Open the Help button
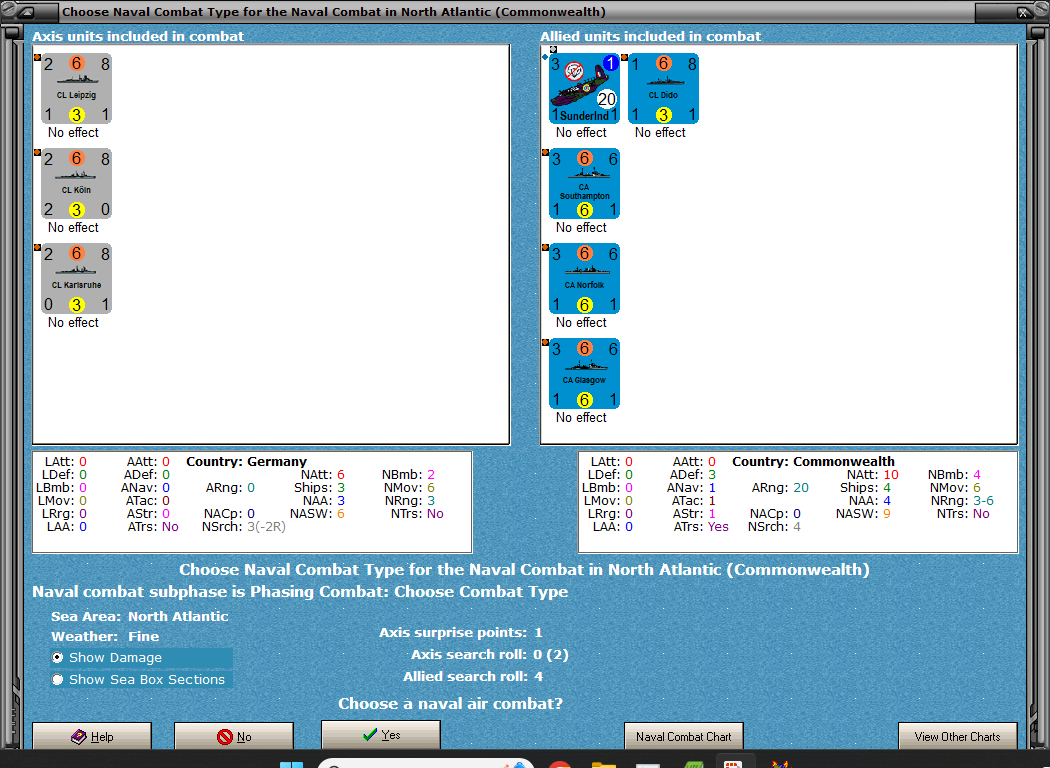The width and height of the screenshot is (1050, 768). (x=92, y=737)
